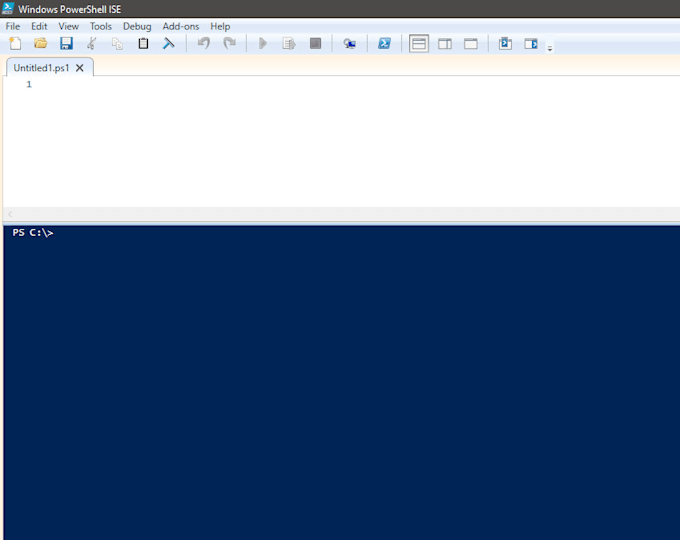Stop Operation square icon
The width and height of the screenshot is (680, 540).
315,43
